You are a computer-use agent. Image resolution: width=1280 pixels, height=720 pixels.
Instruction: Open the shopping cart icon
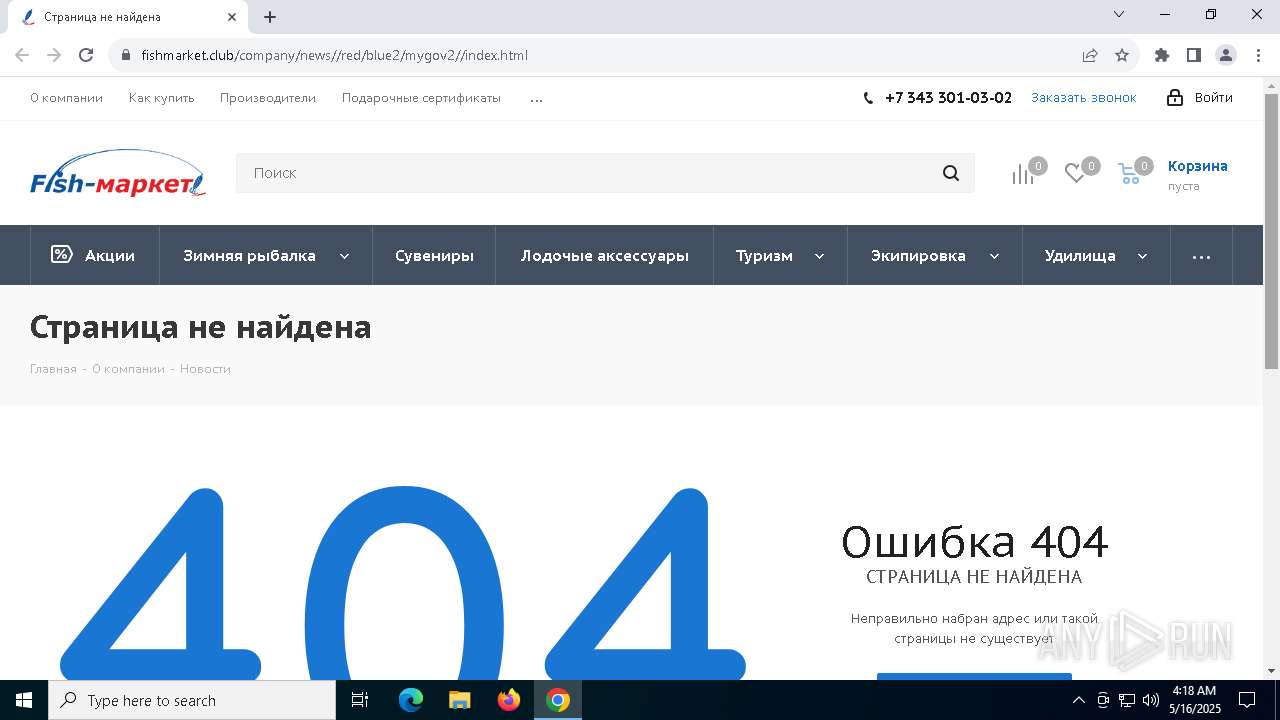point(1129,174)
